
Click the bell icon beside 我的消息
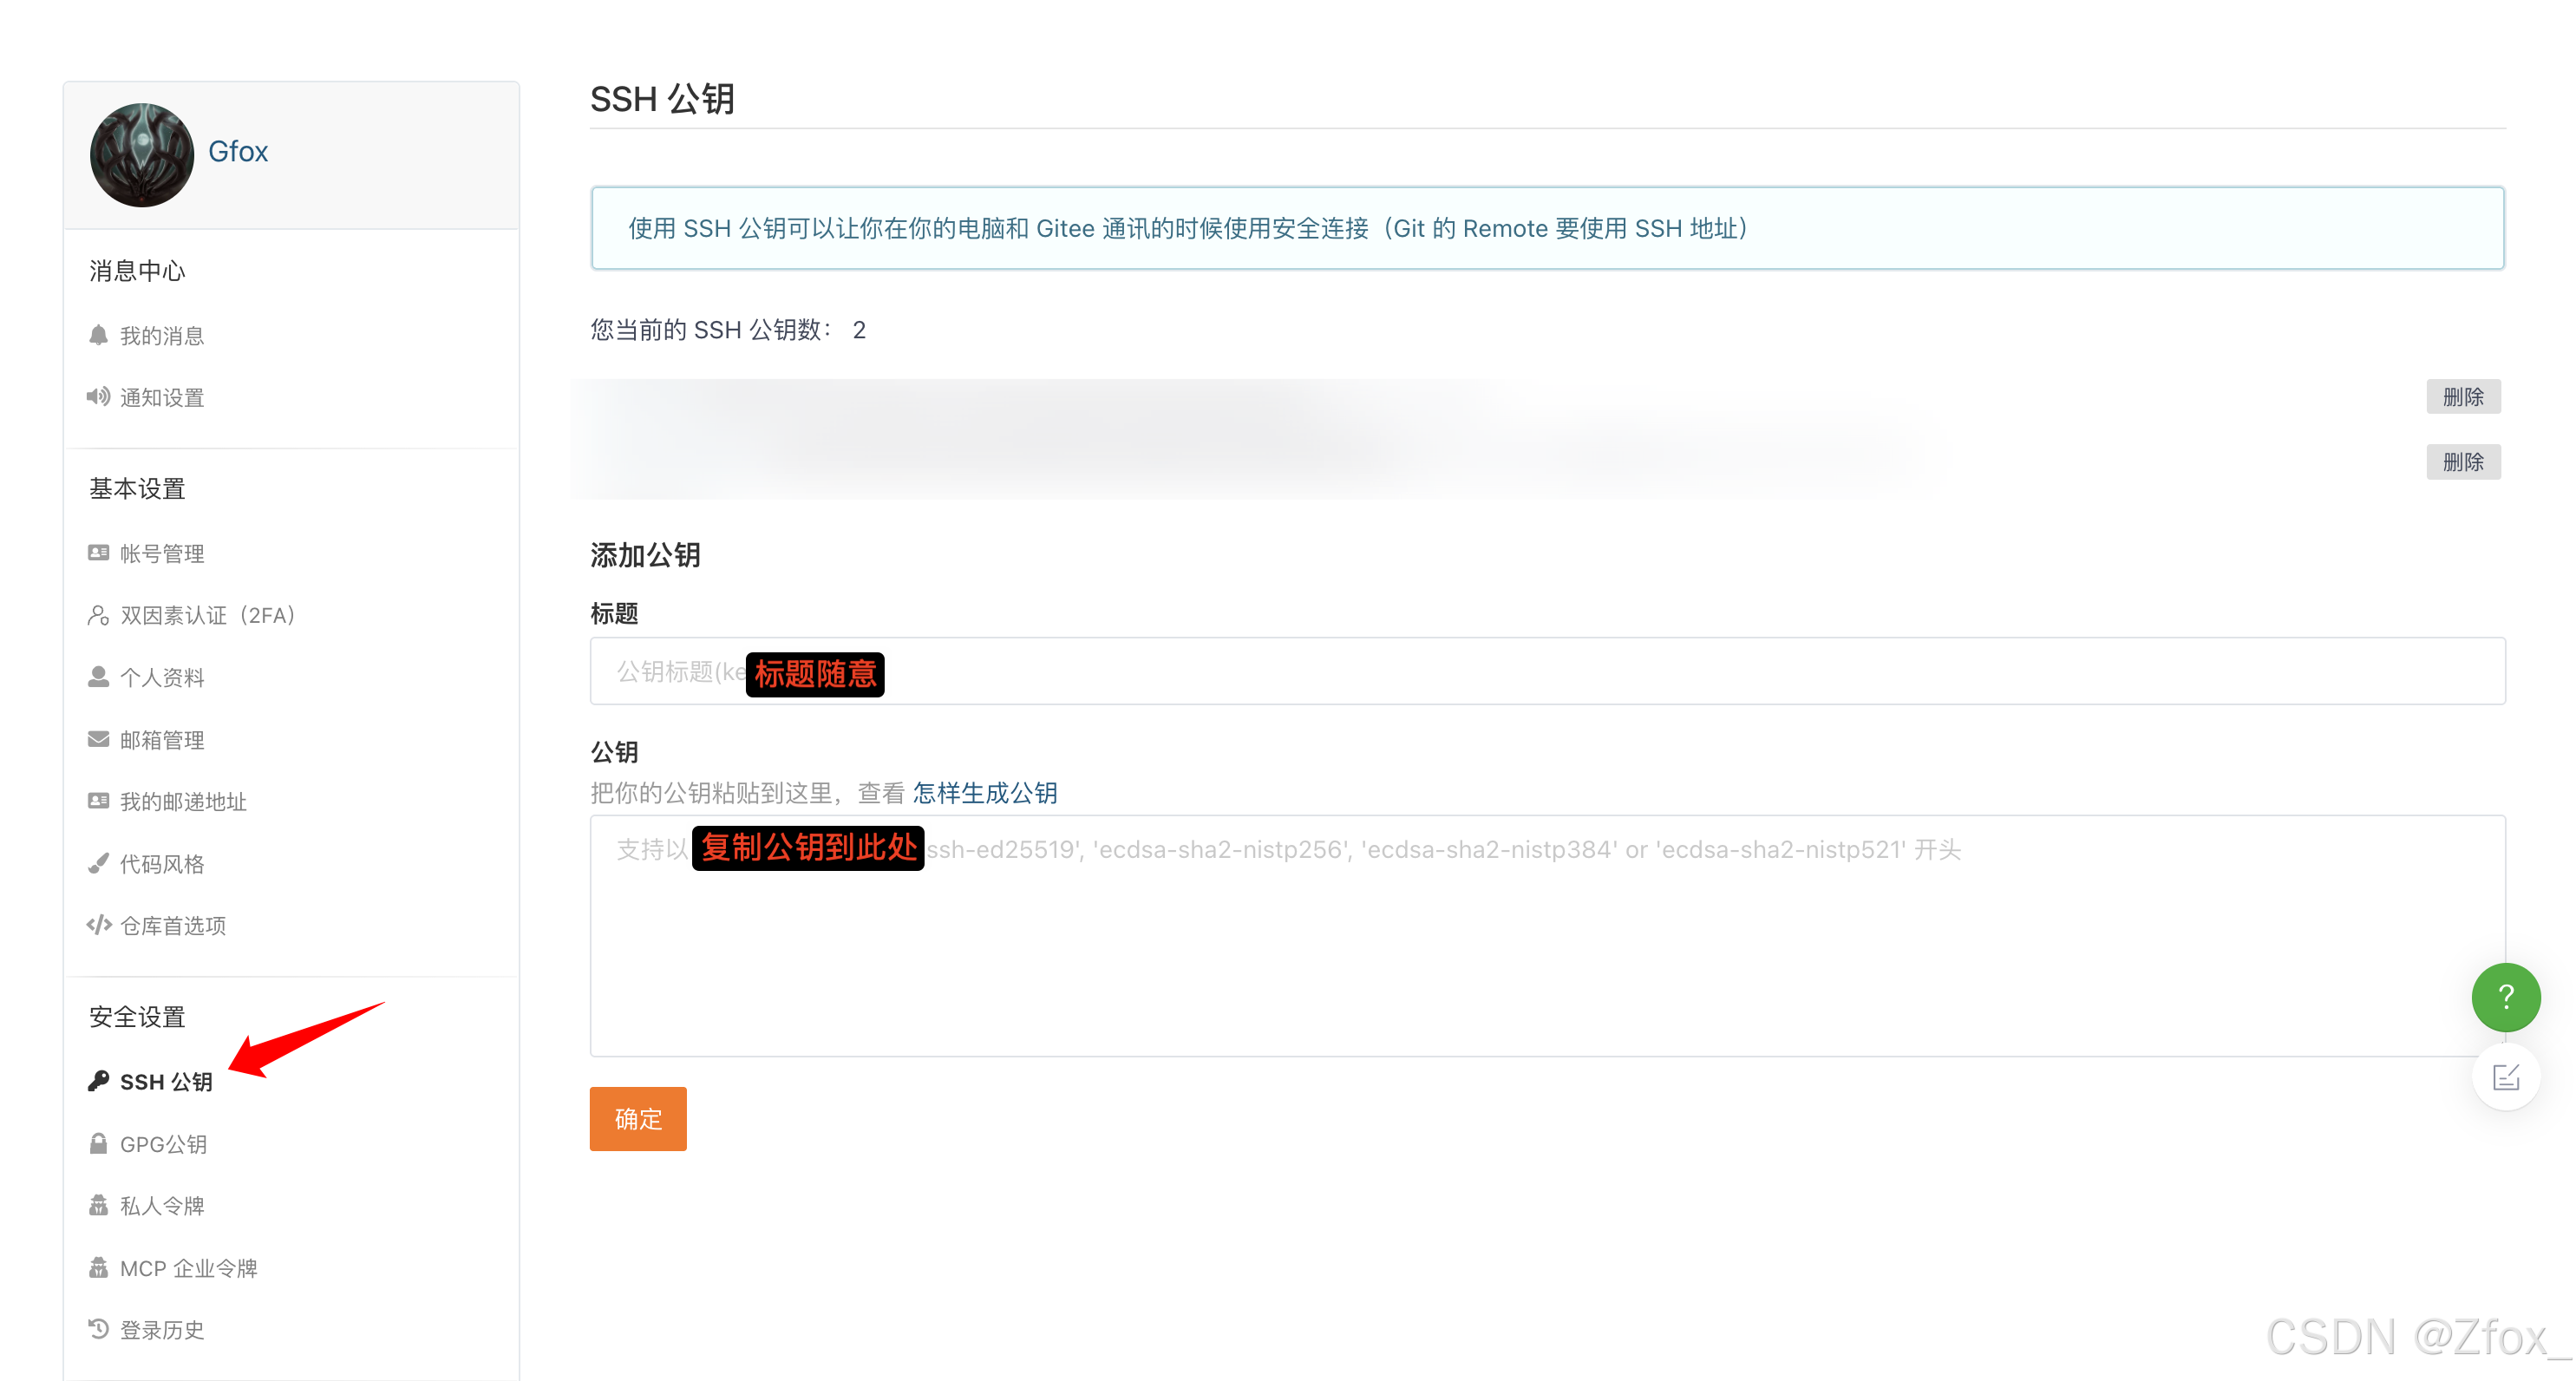click(x=98, y=335)
